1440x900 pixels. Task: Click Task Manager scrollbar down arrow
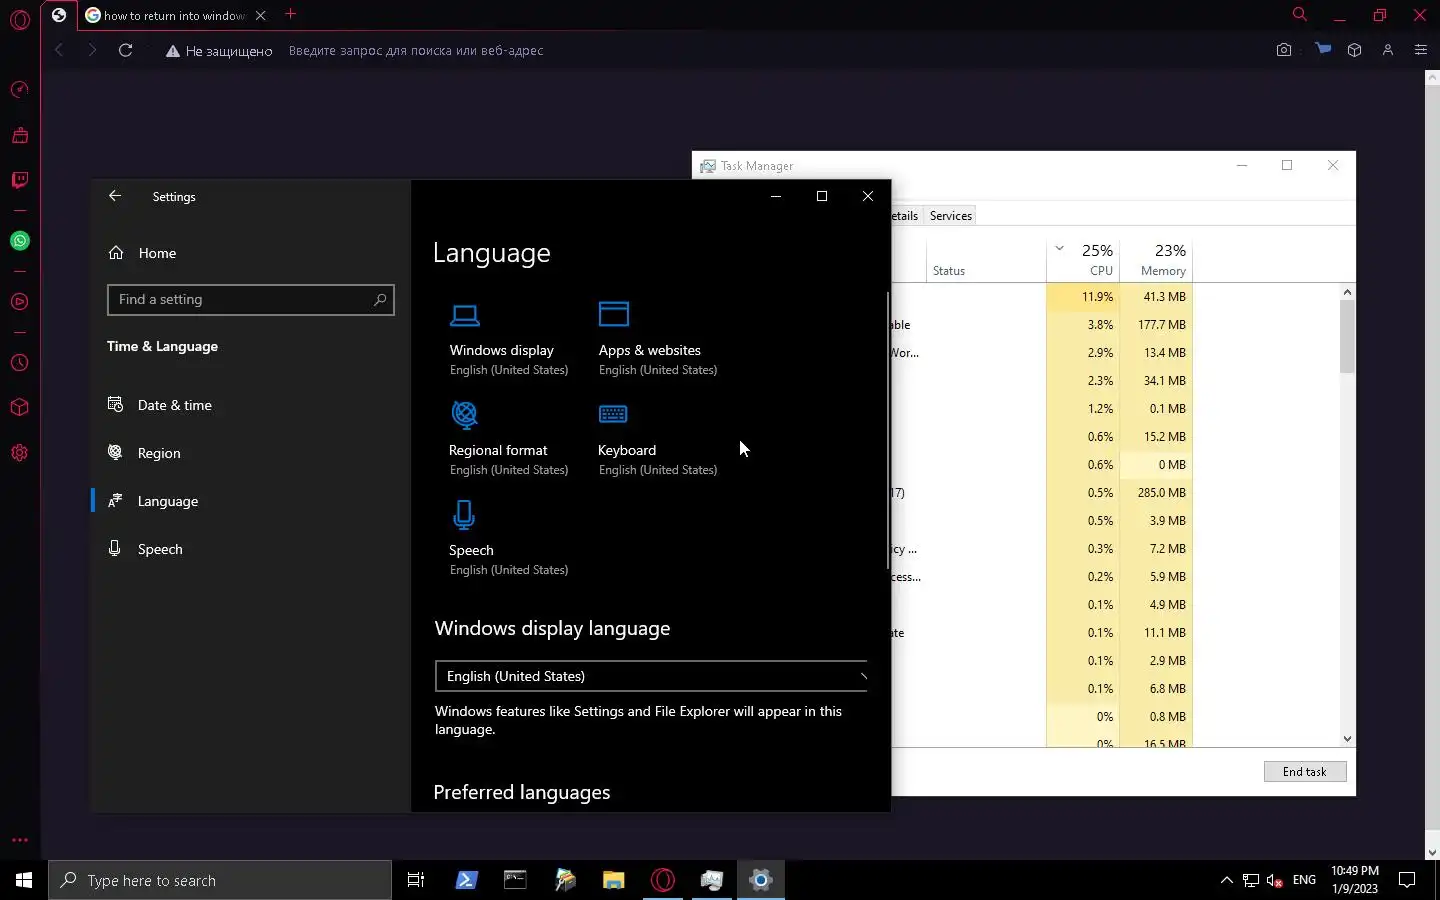coord(1347,739)
